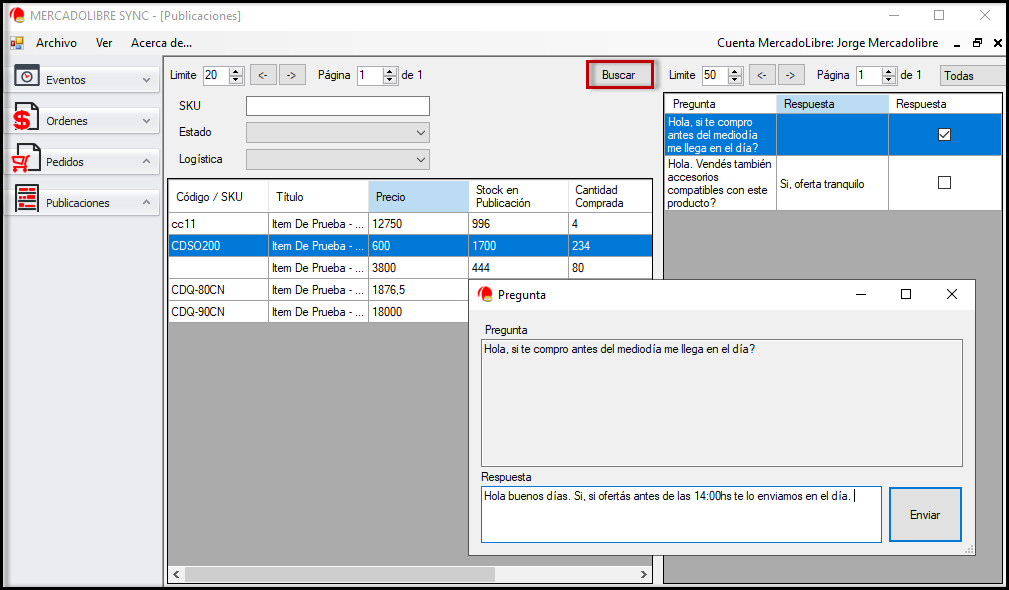The width and height of the screenshot is (1009, 590).
Task: Close the Pregunta dialog
Action: (x=952, y=294)
